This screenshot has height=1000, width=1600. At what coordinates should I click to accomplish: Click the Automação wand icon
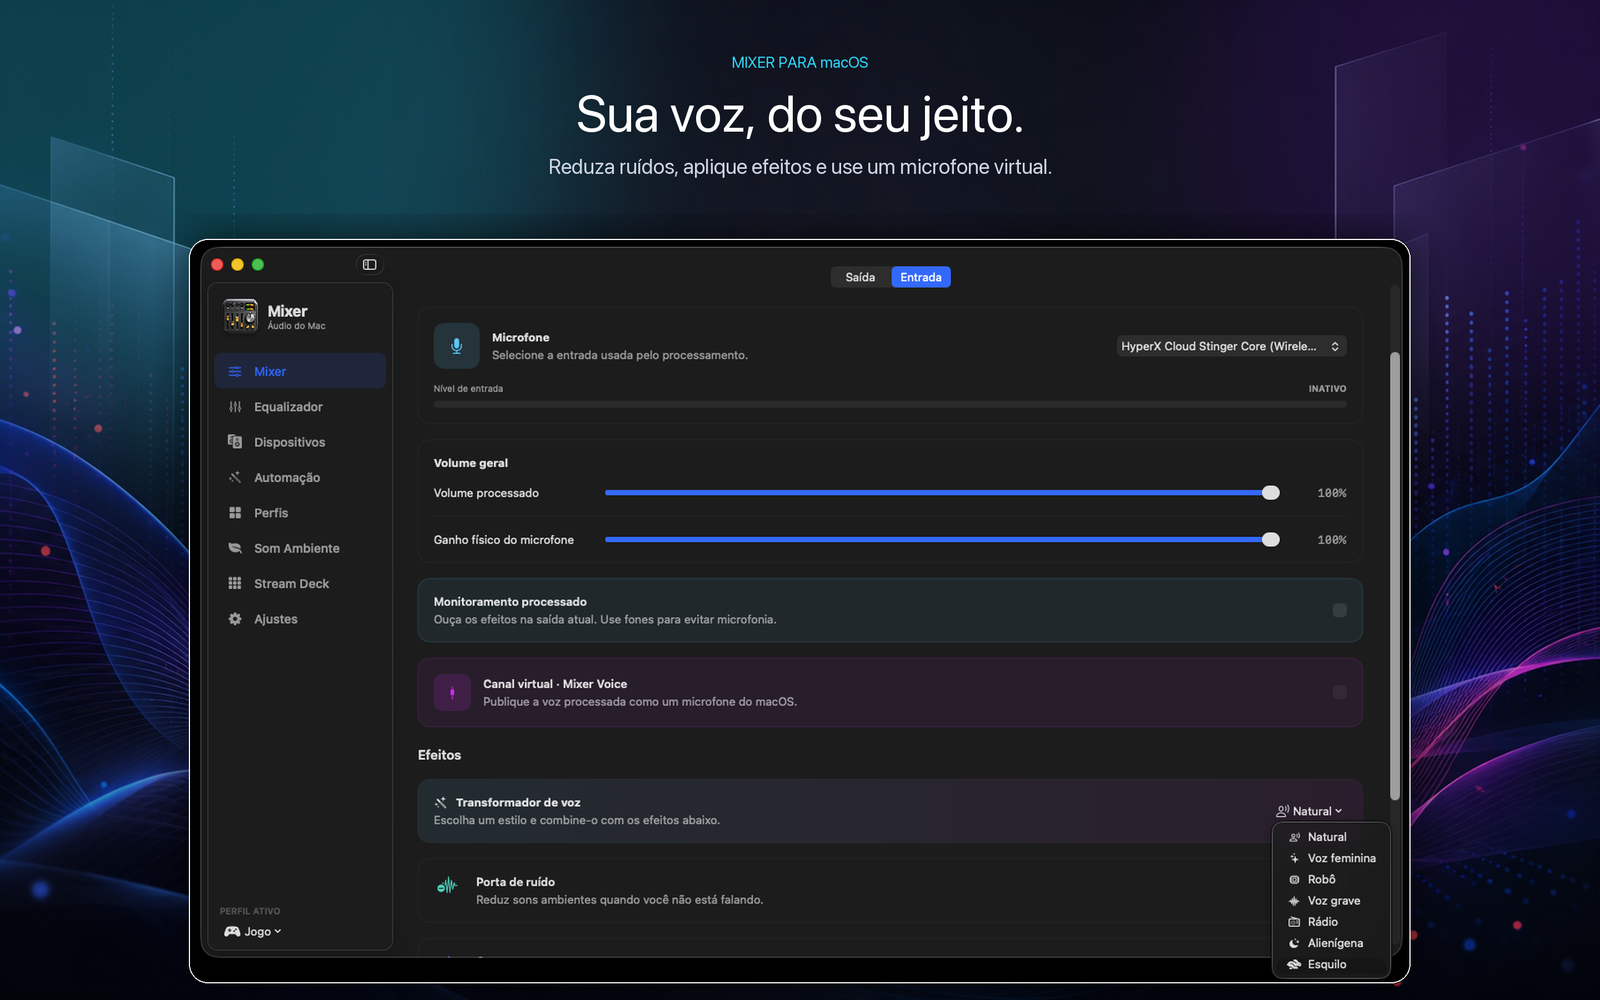click(x=235, y=478)
